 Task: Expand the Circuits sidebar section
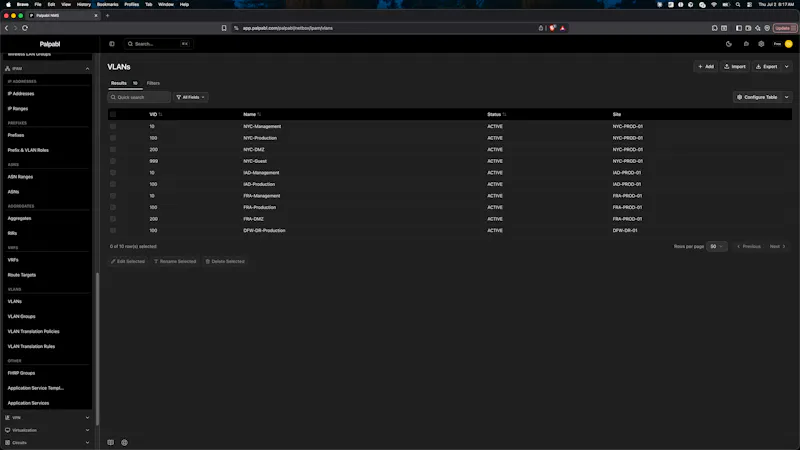coord(87,442)
